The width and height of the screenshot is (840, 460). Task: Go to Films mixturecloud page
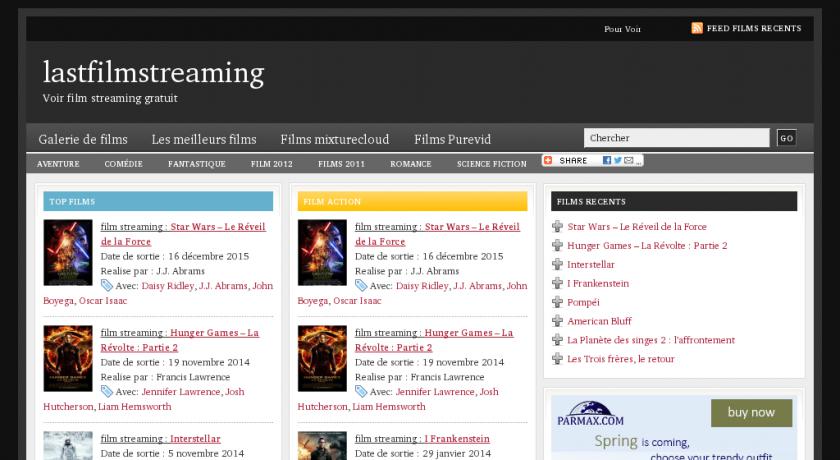click(335, 139)
